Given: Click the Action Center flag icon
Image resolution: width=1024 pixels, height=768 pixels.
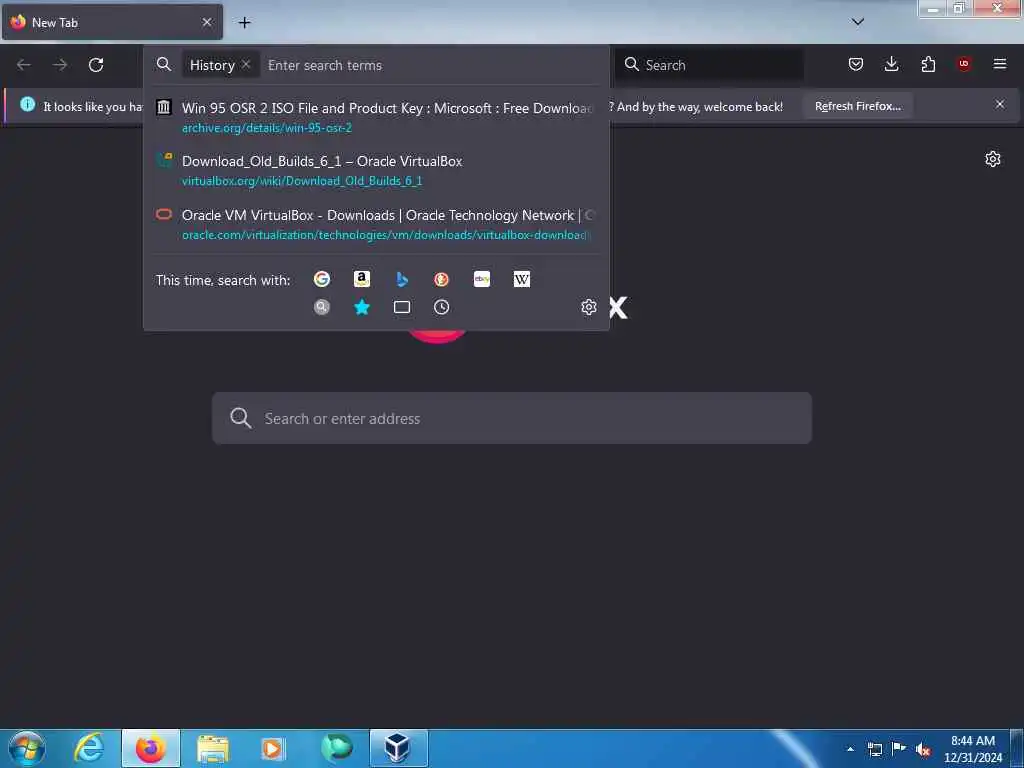Looking at the screenshot, I should [x=899, y=749].
